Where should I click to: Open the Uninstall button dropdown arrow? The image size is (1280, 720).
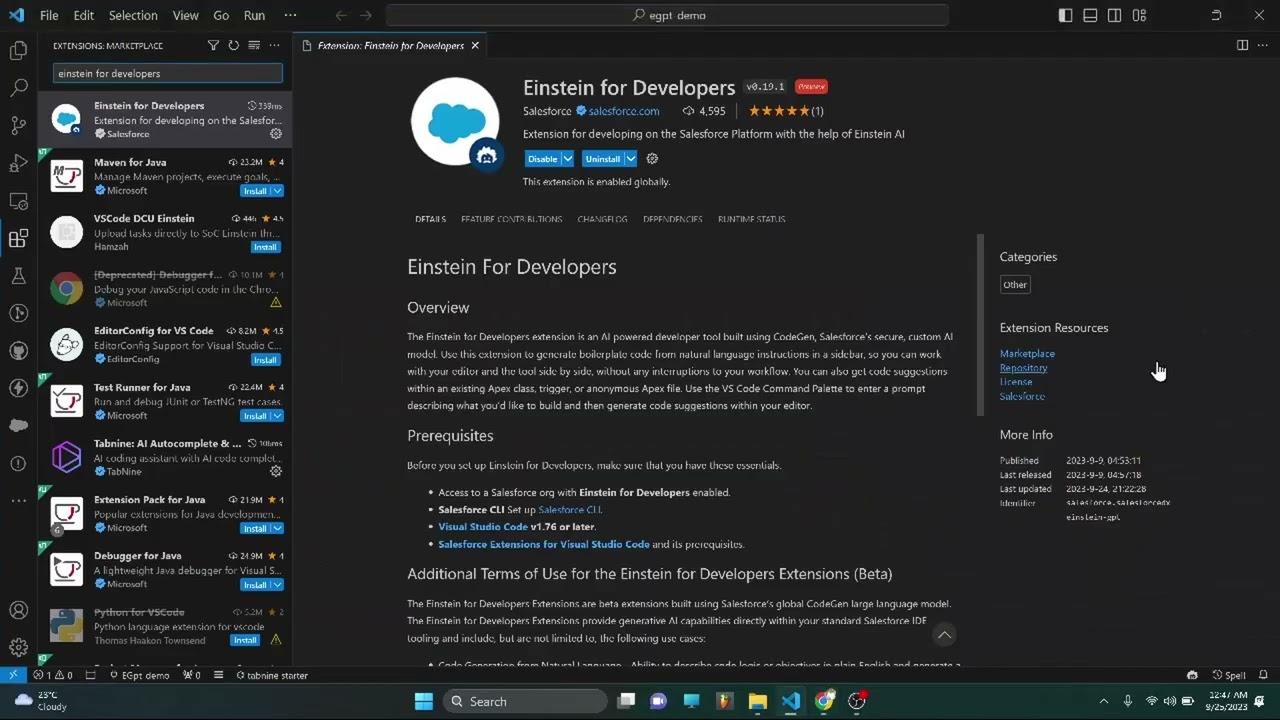pos(630,159)
